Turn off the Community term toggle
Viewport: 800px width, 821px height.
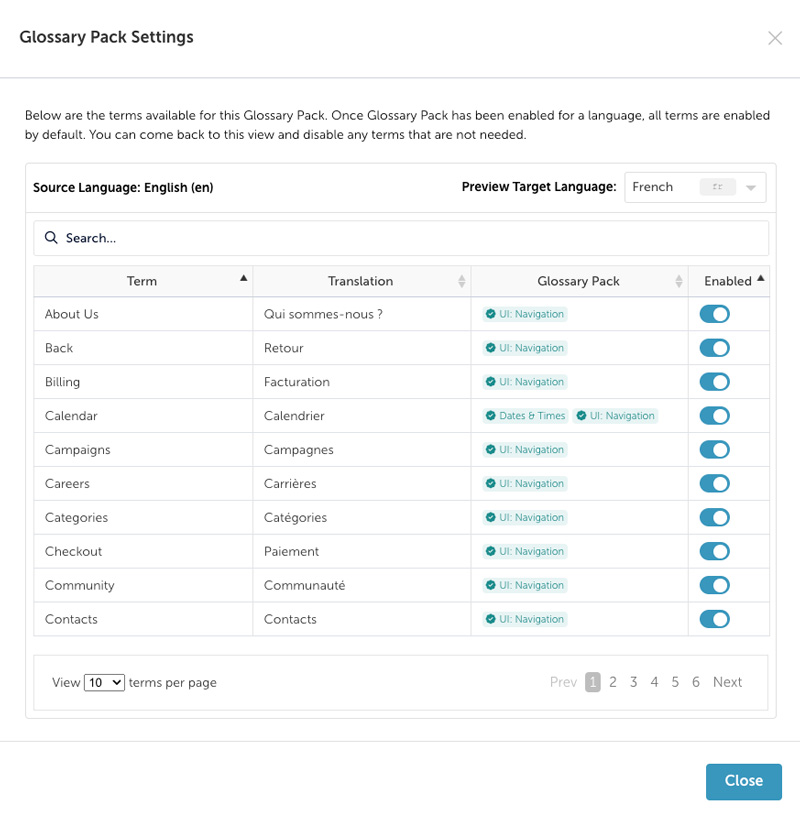(x=714, y=585)
